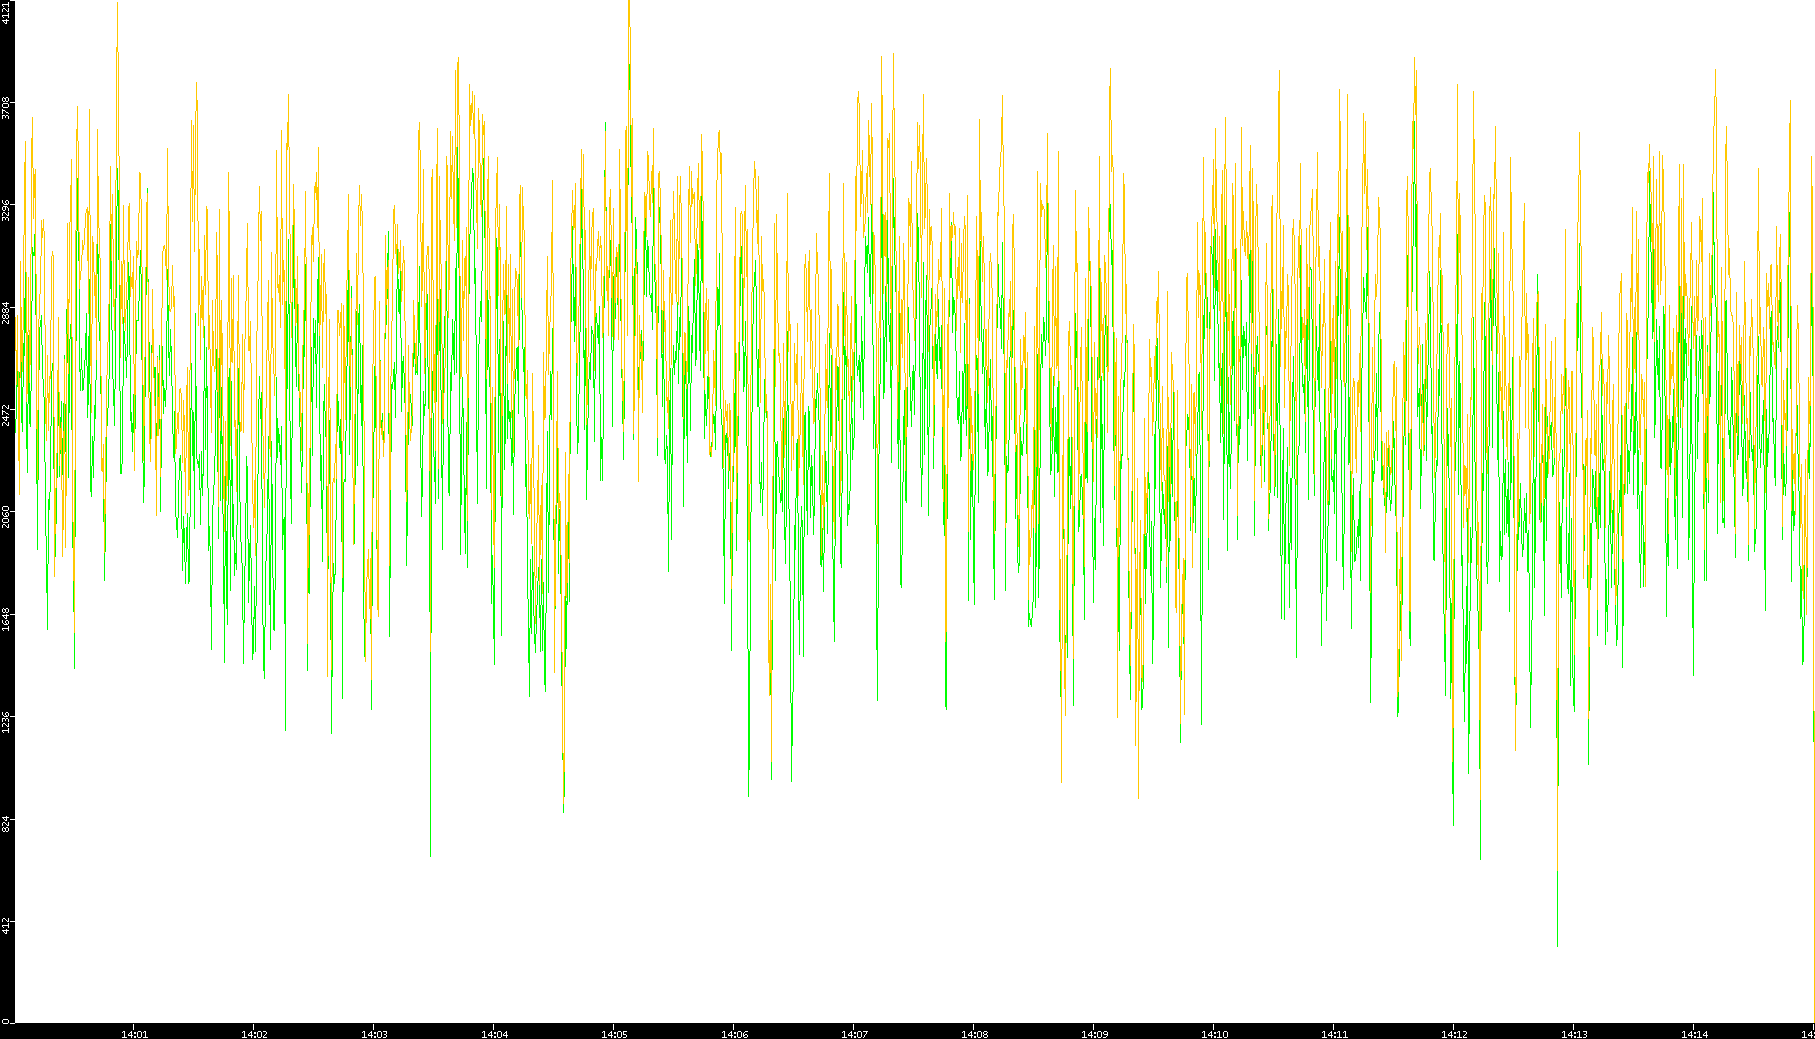Select the 14:14 time axis label
1815x1039 pixels.
pyautogui.click(x=1694, y=1034)
